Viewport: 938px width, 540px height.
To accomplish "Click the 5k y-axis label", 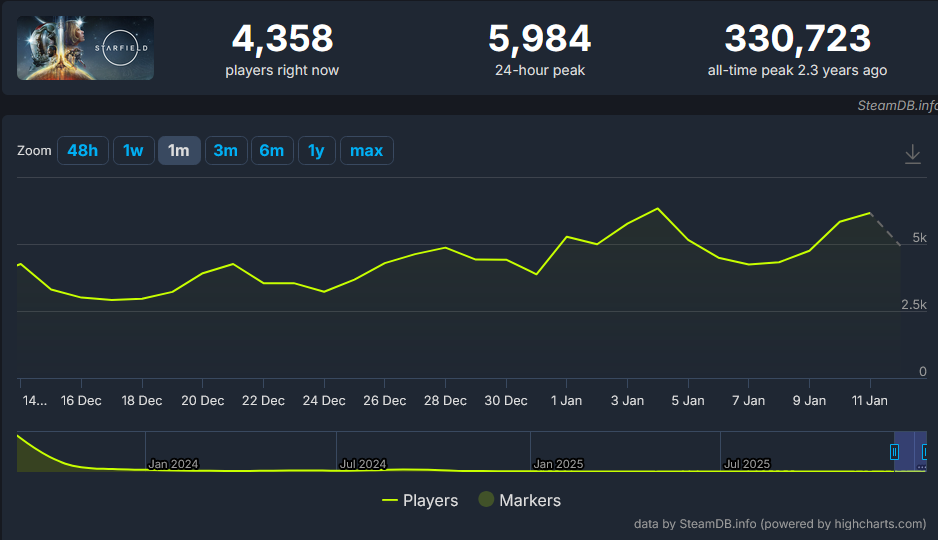I will [919, 237].
